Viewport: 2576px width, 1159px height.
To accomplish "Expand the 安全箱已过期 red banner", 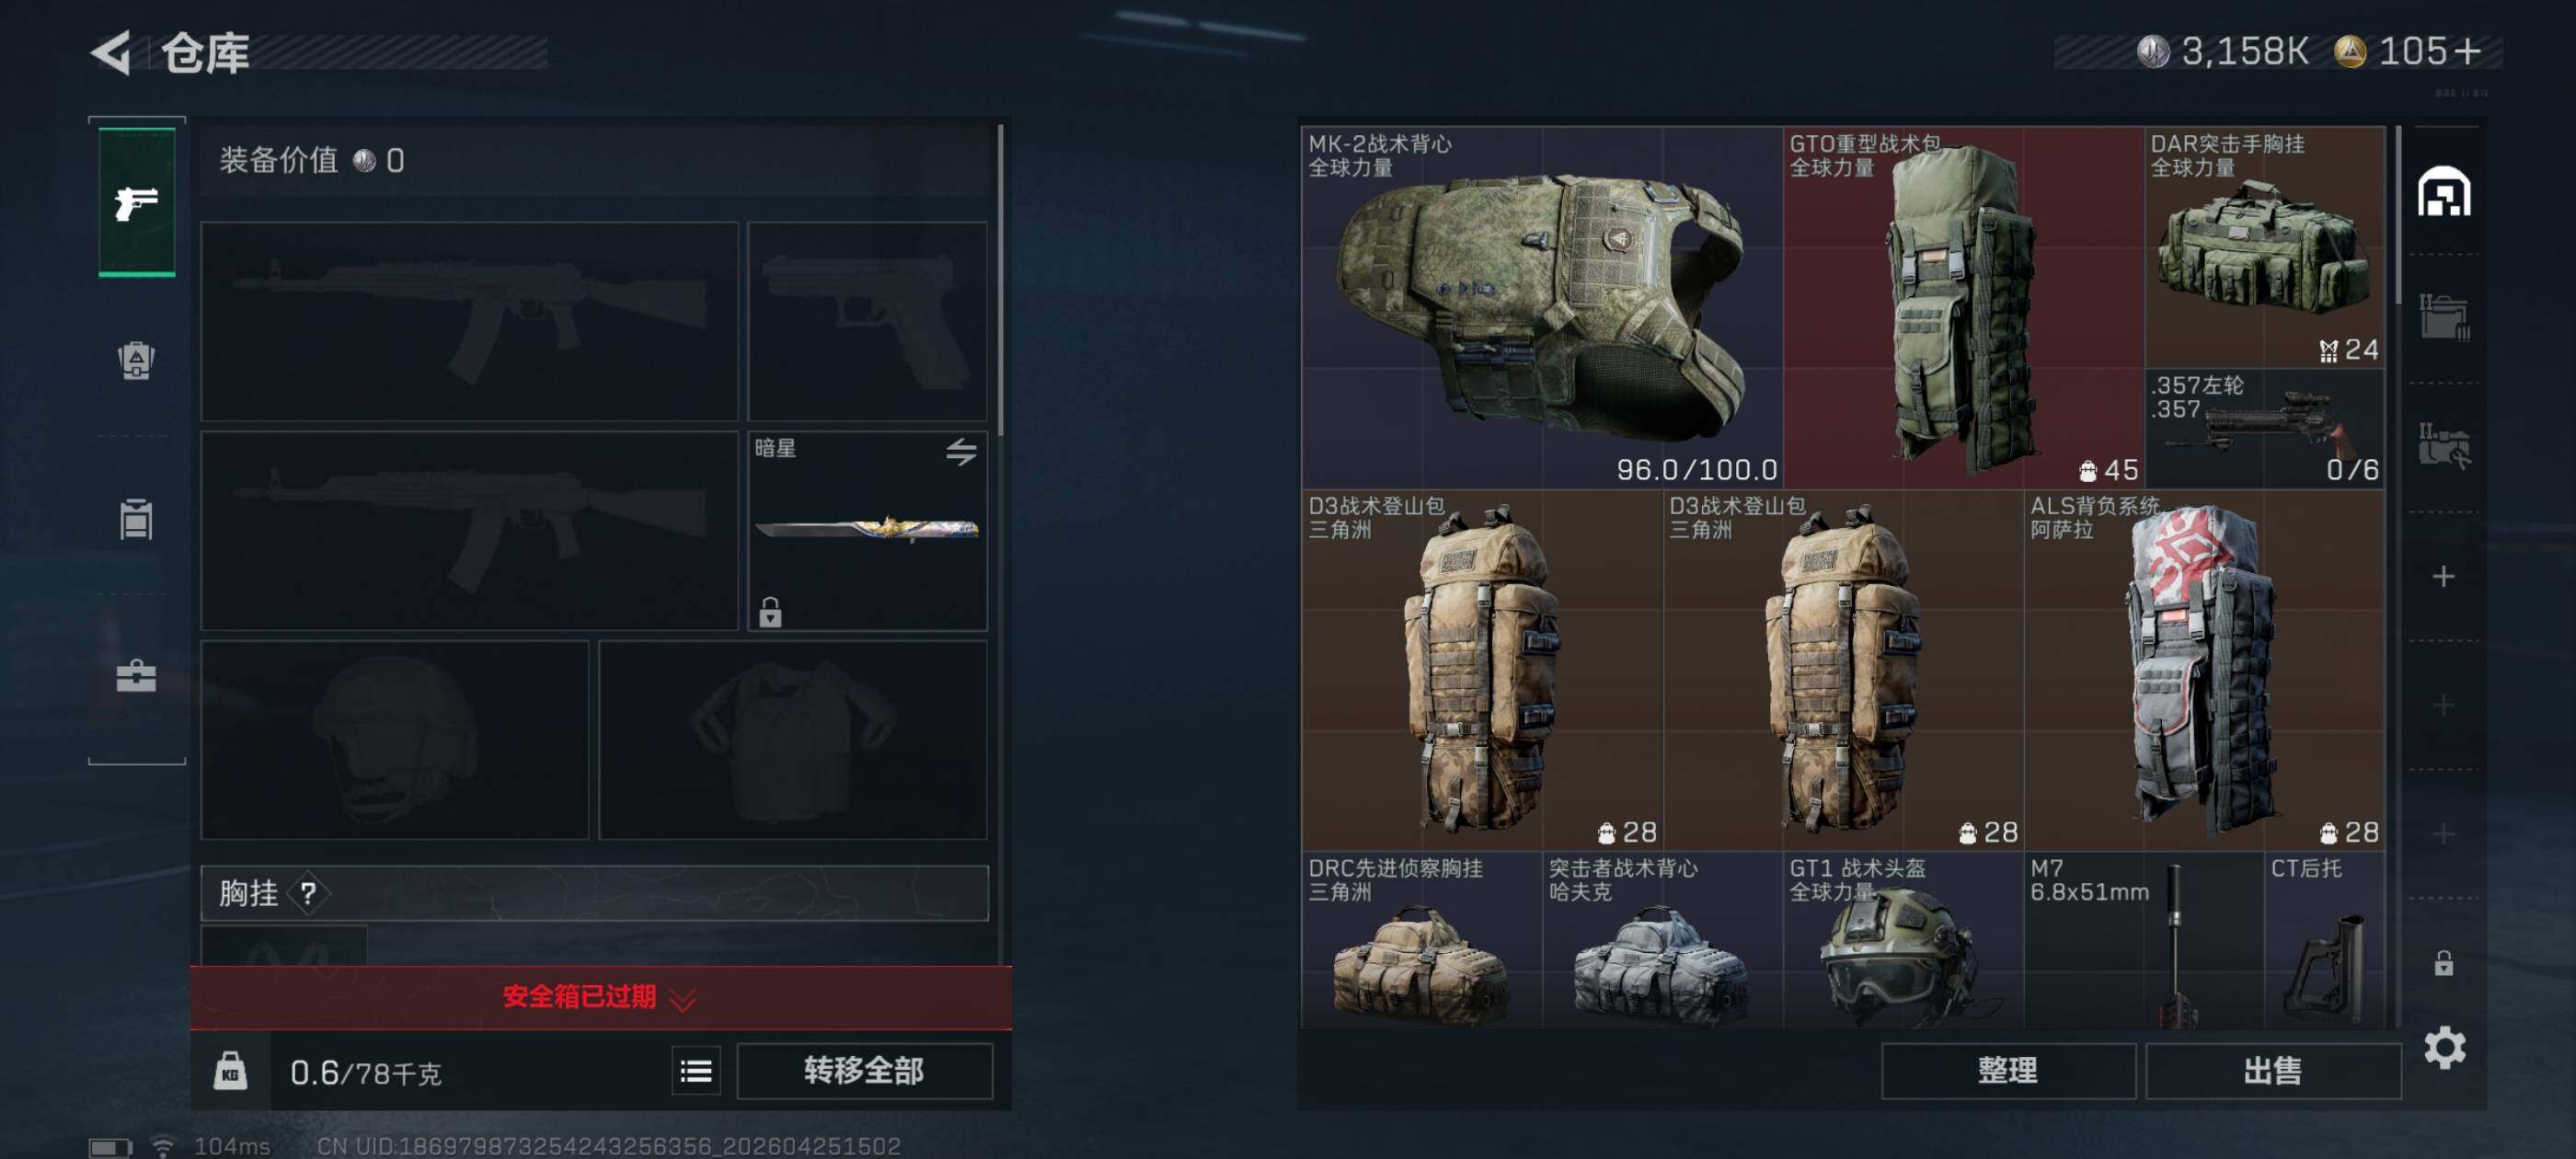I will (600, 997).
